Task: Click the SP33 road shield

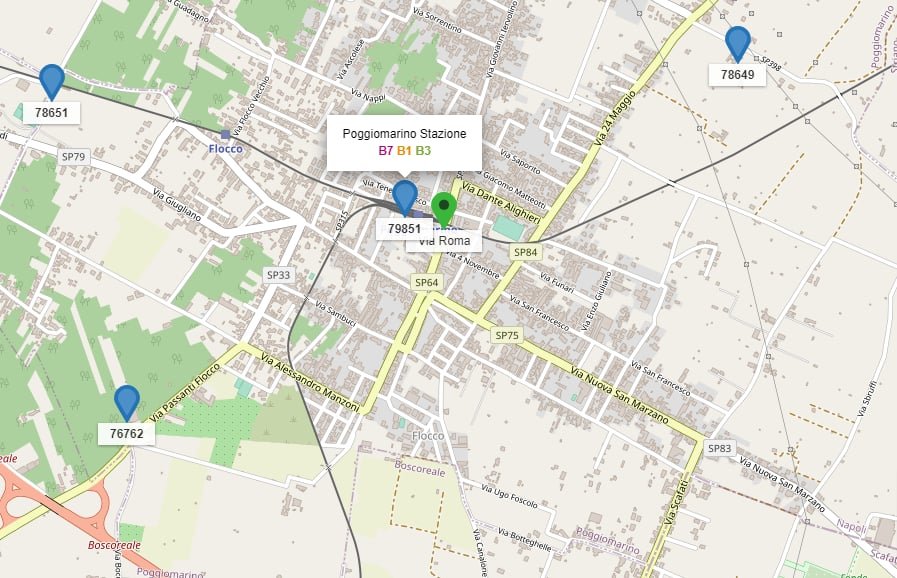Action: pos(279,275)
